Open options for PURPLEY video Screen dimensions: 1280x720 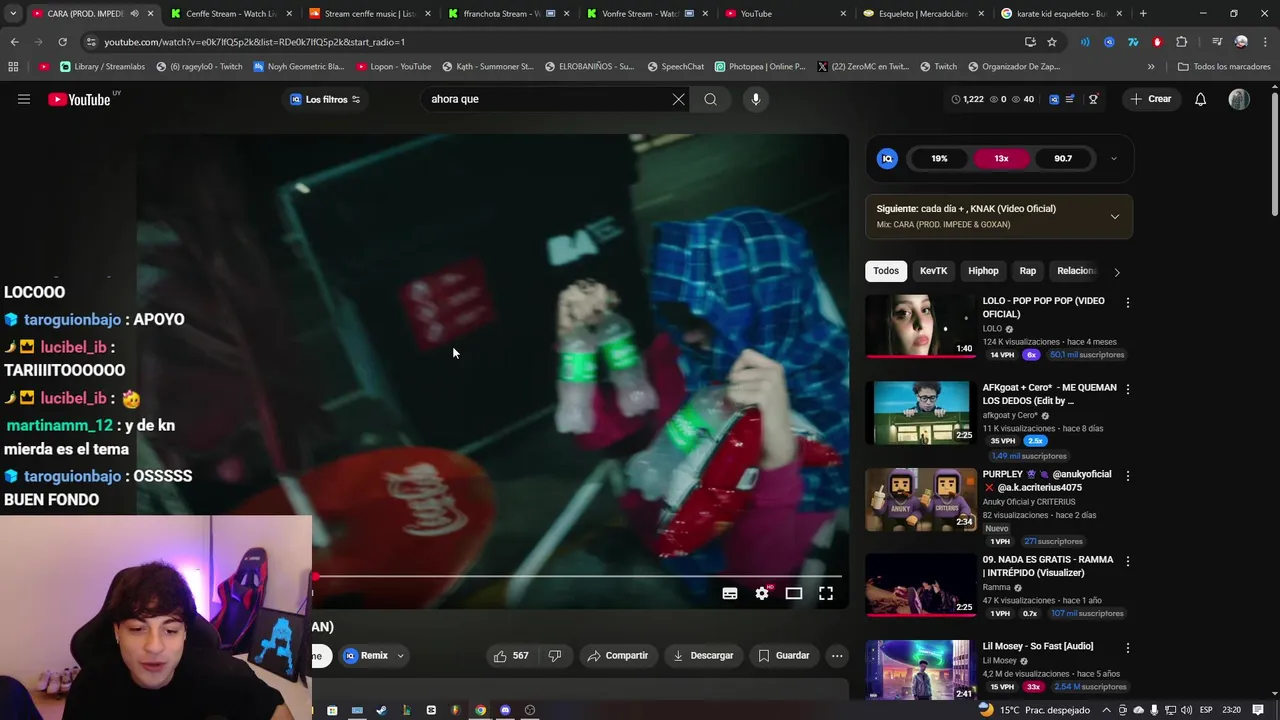(x=1128, y=476)
